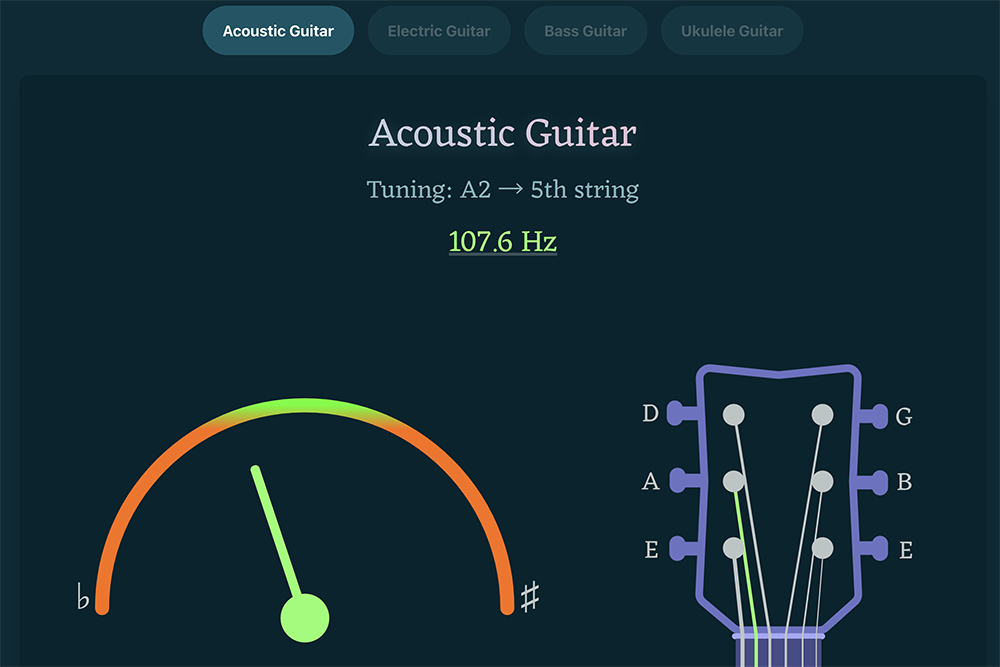Click the D string post on the headstock

[734, 414]
